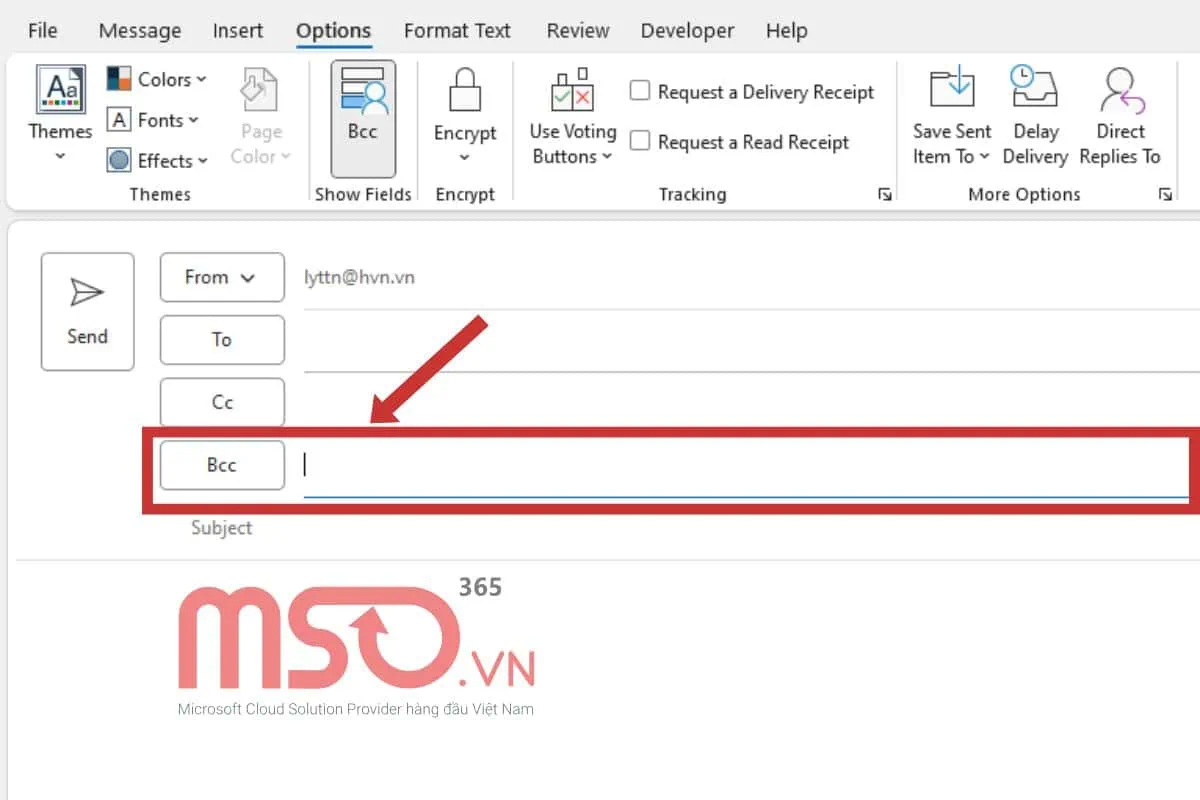Click inside the Bcc recipients field

pos(600,465)
